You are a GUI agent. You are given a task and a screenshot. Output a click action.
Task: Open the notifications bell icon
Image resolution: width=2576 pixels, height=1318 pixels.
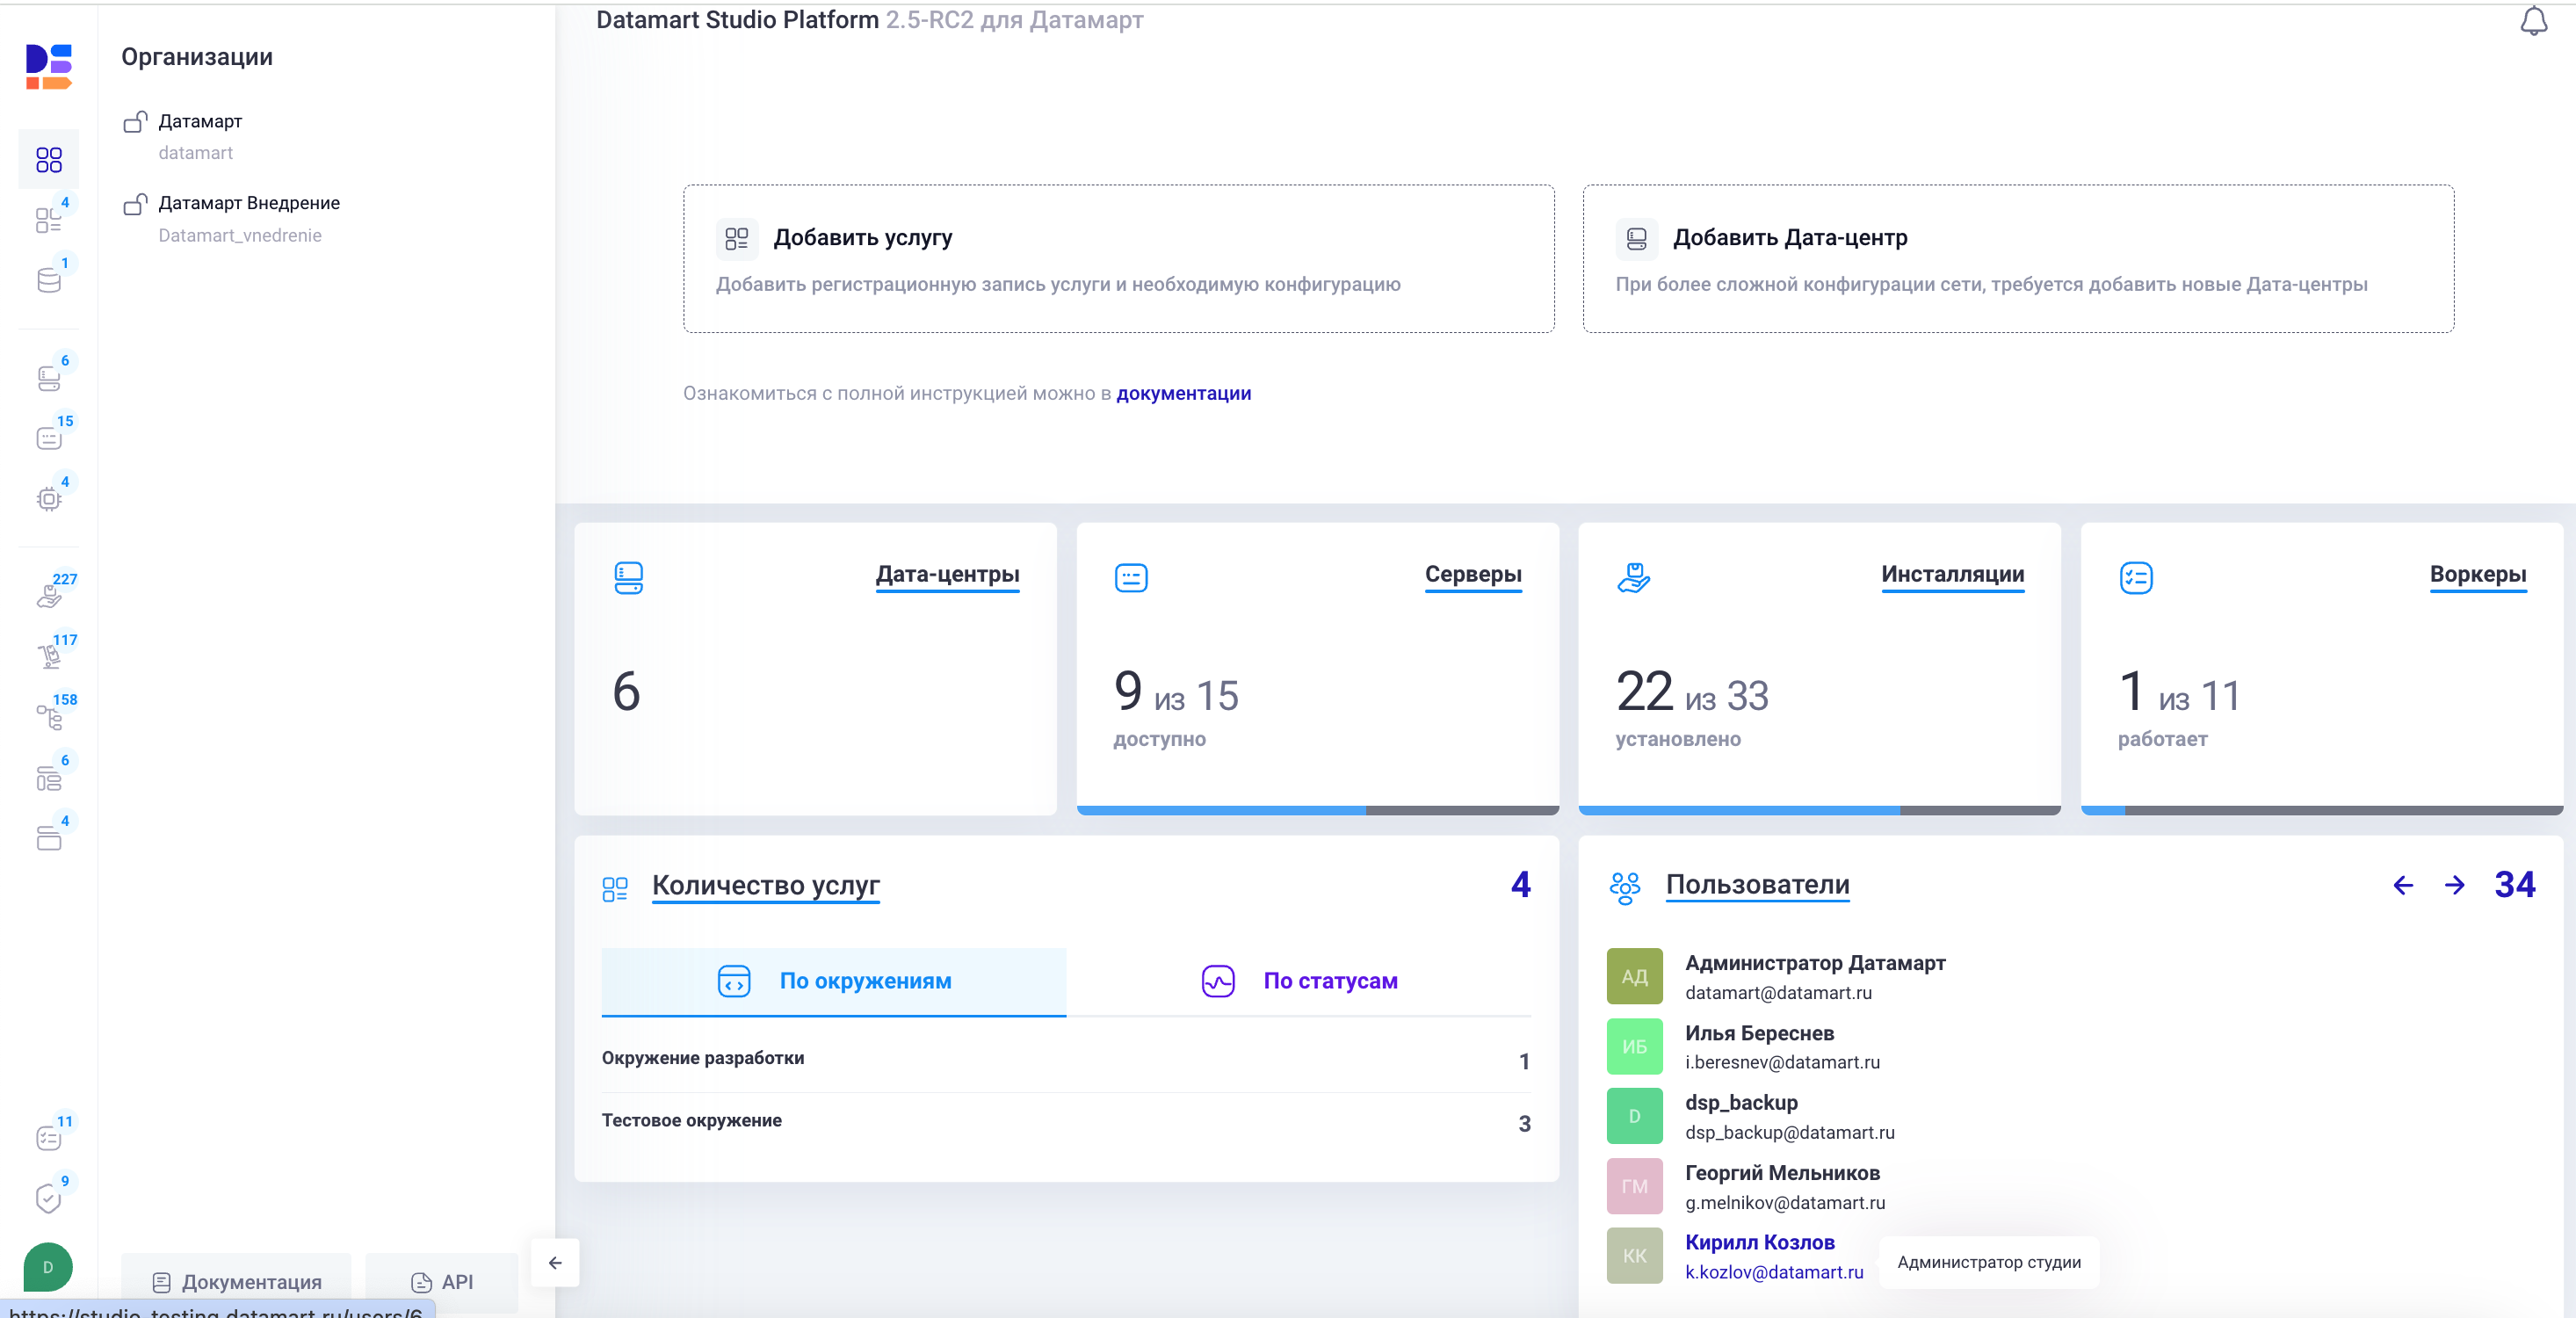click(2532, 21)
